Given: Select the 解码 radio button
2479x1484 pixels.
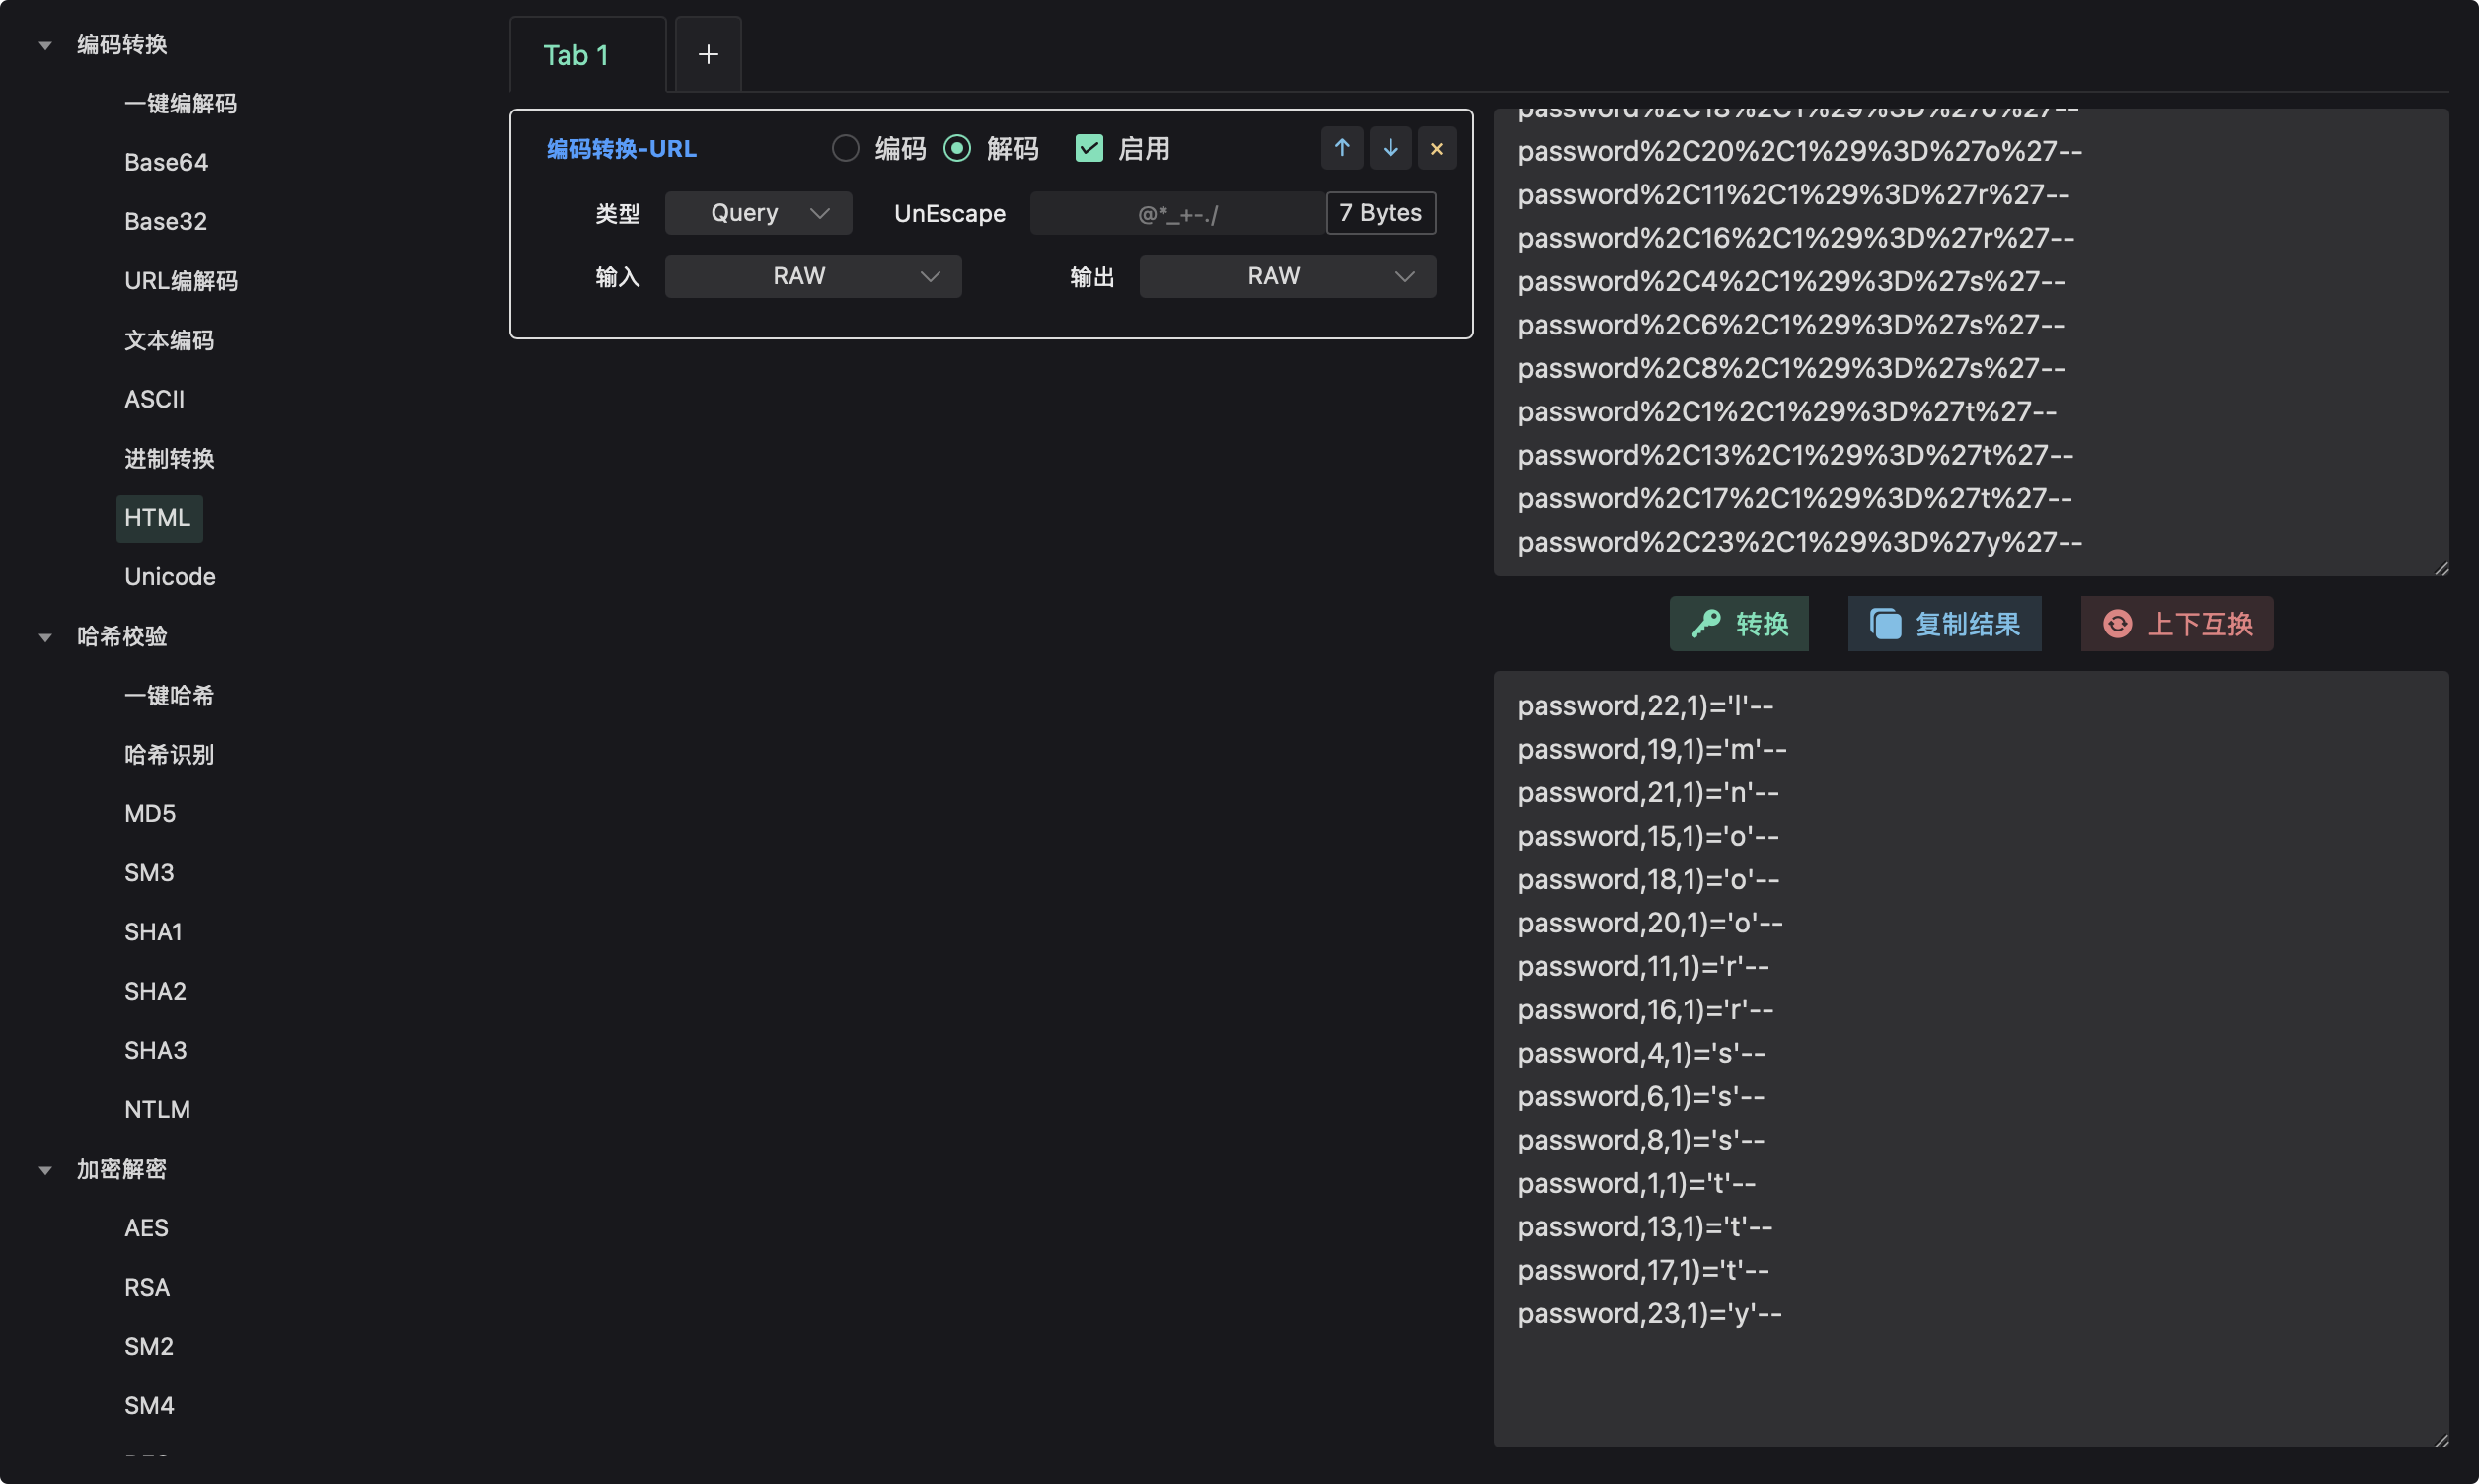Looking at the screenshot, I should point(957,148).
